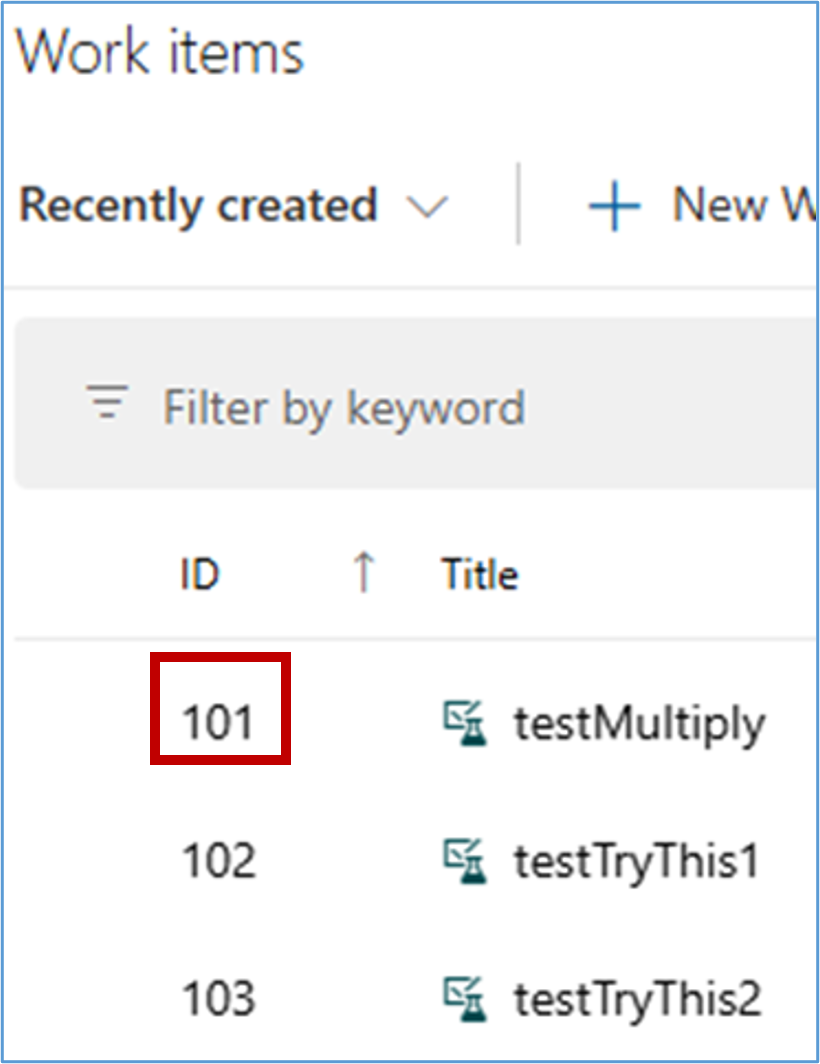The height and width of the screenshot is (1064, 820).
Task: Click the filter lines icon
Action: [108, 403]
